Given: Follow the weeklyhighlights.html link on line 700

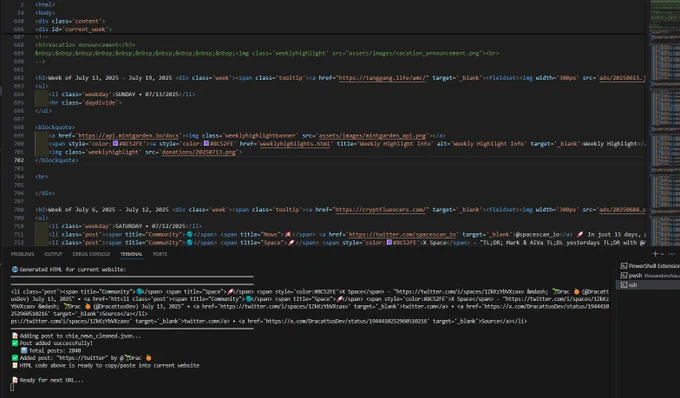Looking at the screenshot, I should [x=295, y=144].
